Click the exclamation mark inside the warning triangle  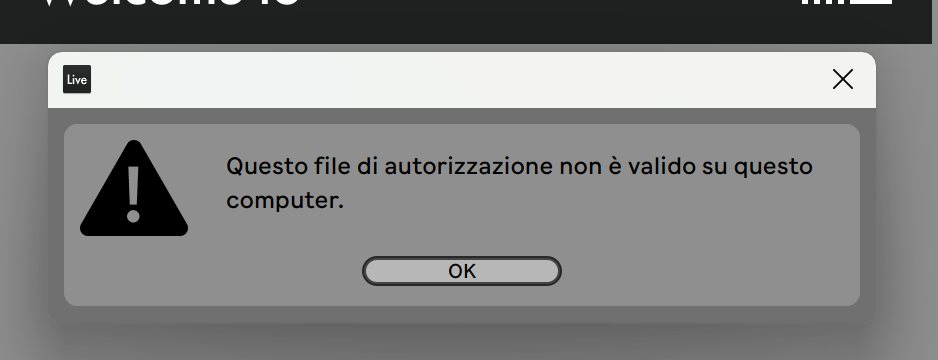(x=133, y=194)
